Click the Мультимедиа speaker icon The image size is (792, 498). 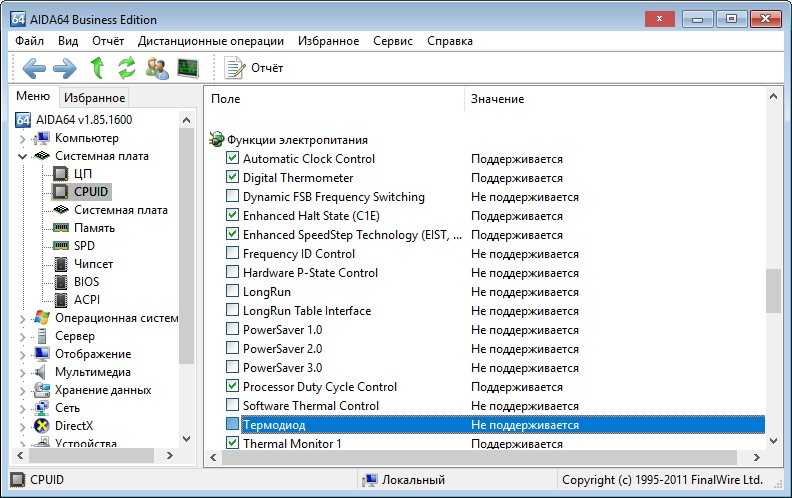(40, 372)
